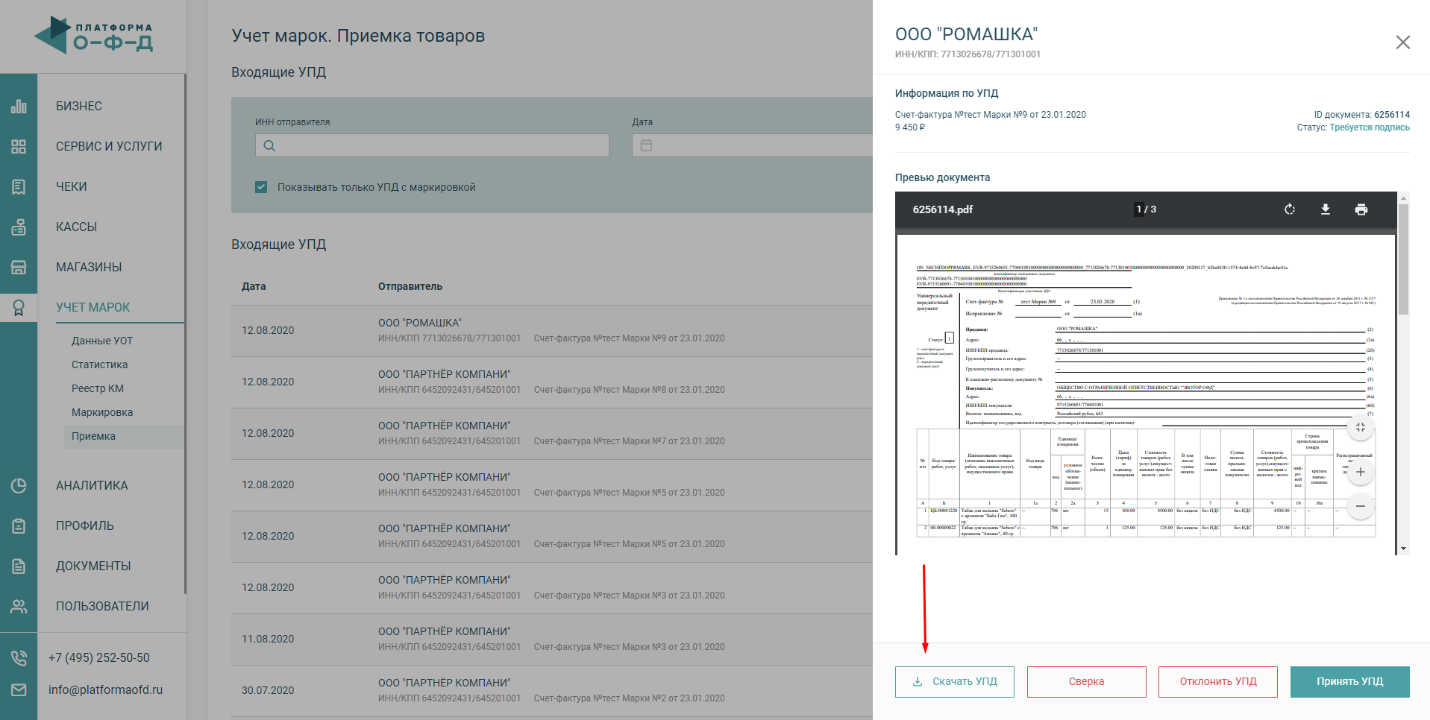Open the ЧЕКИ receipt icon
1430x720 pixels.
(18, 187)
